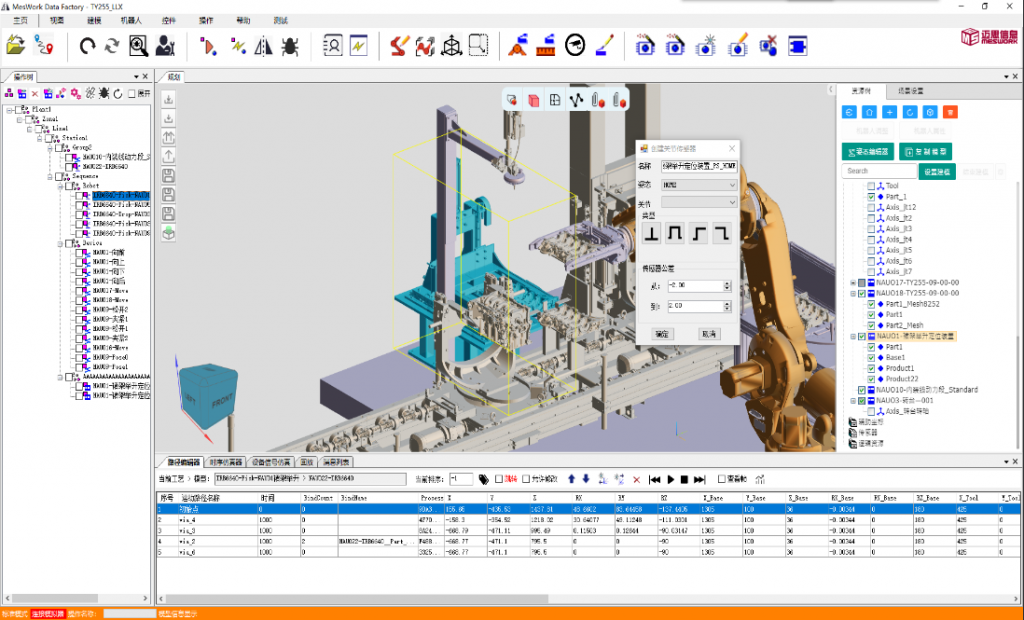
Task: Click the gears icon in operation tree toolbar
Action: click(76, 94)
